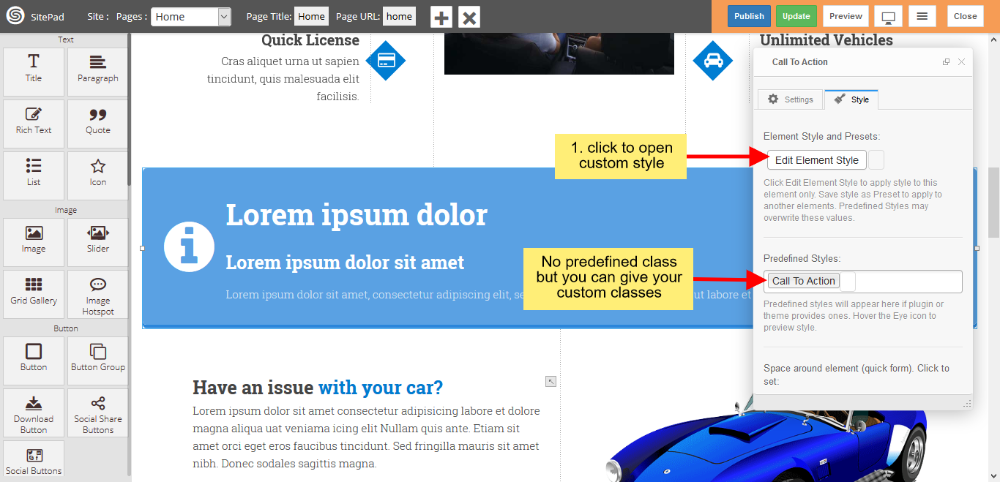This screenshot has width=1000, height=482.
Task: Click the info circle icon in banner
Action: point(188,247)
